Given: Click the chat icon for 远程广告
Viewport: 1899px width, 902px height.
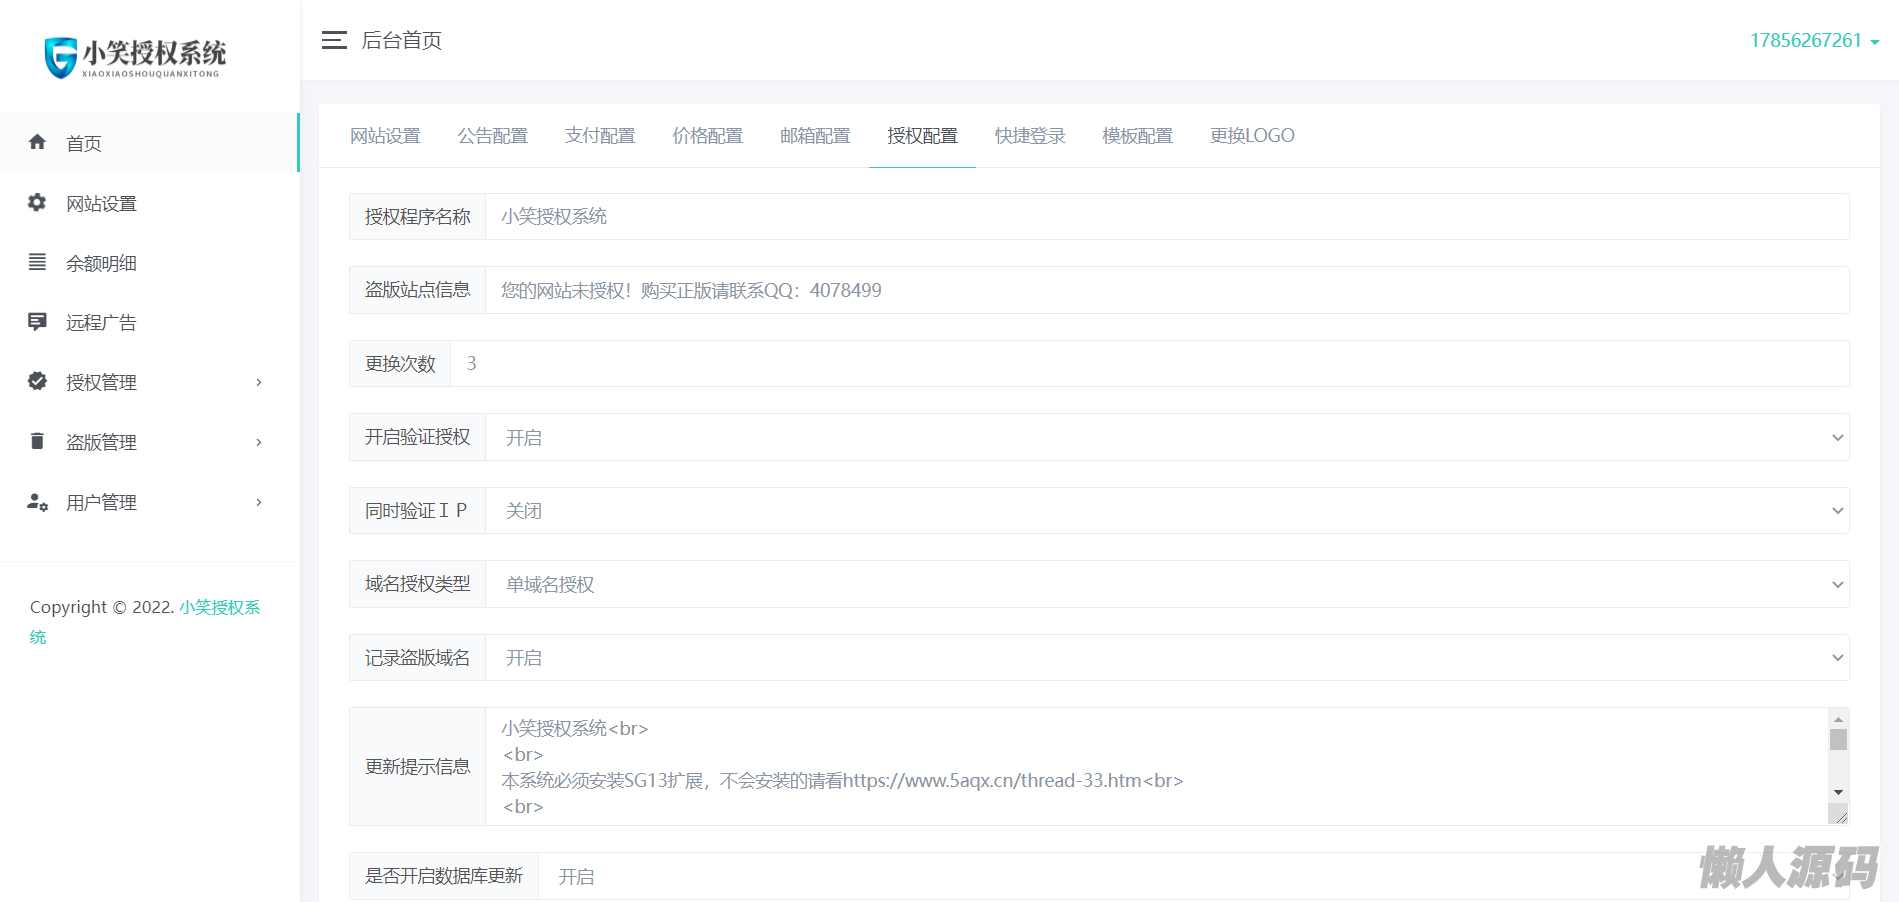Looking at the screenshot, I should click(37, 322).
